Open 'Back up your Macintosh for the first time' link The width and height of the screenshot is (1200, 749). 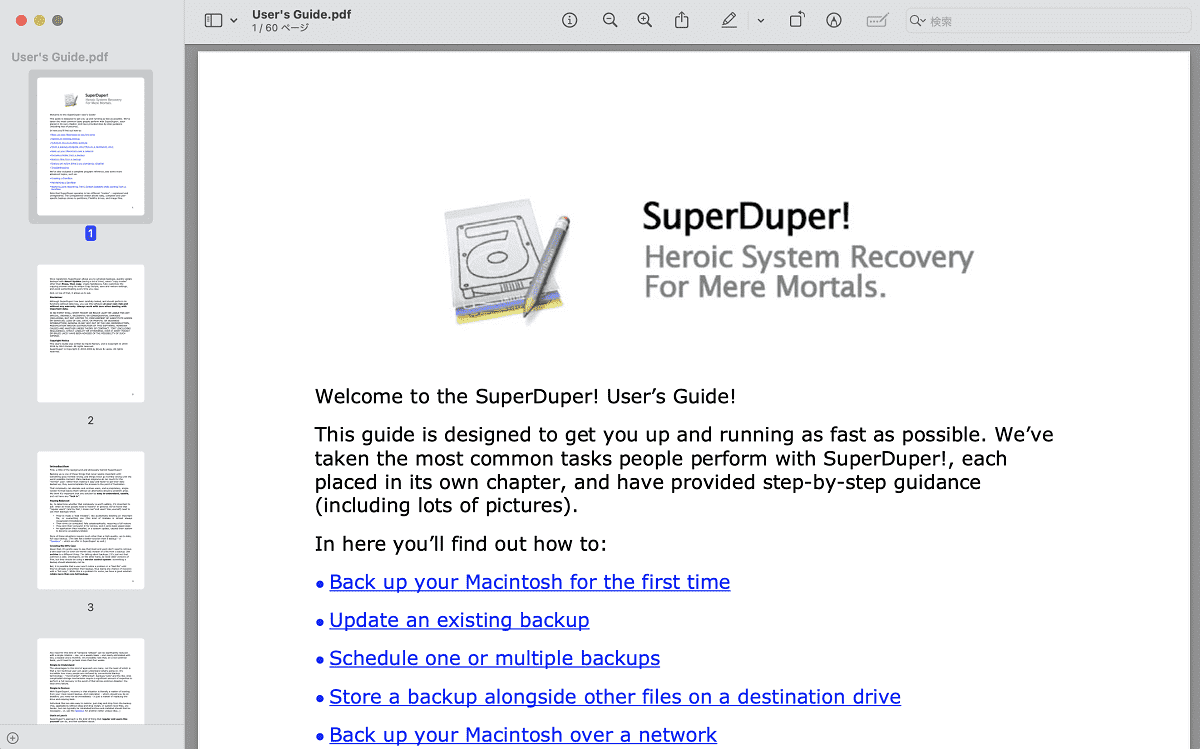tap(530, 582)
